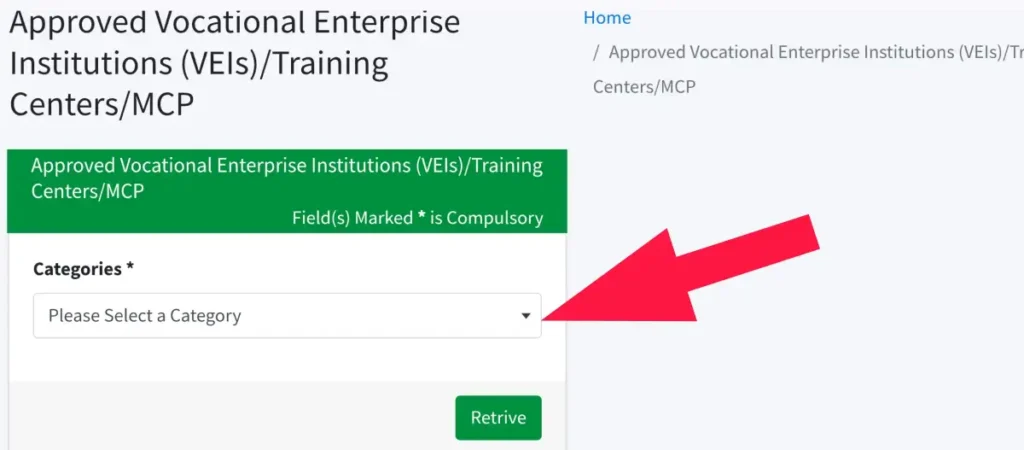The height and width of the screenshot is (450, 1024).
Task: Click 'Centers/MCP' inside the green panel header
Action: click(88, 192)
